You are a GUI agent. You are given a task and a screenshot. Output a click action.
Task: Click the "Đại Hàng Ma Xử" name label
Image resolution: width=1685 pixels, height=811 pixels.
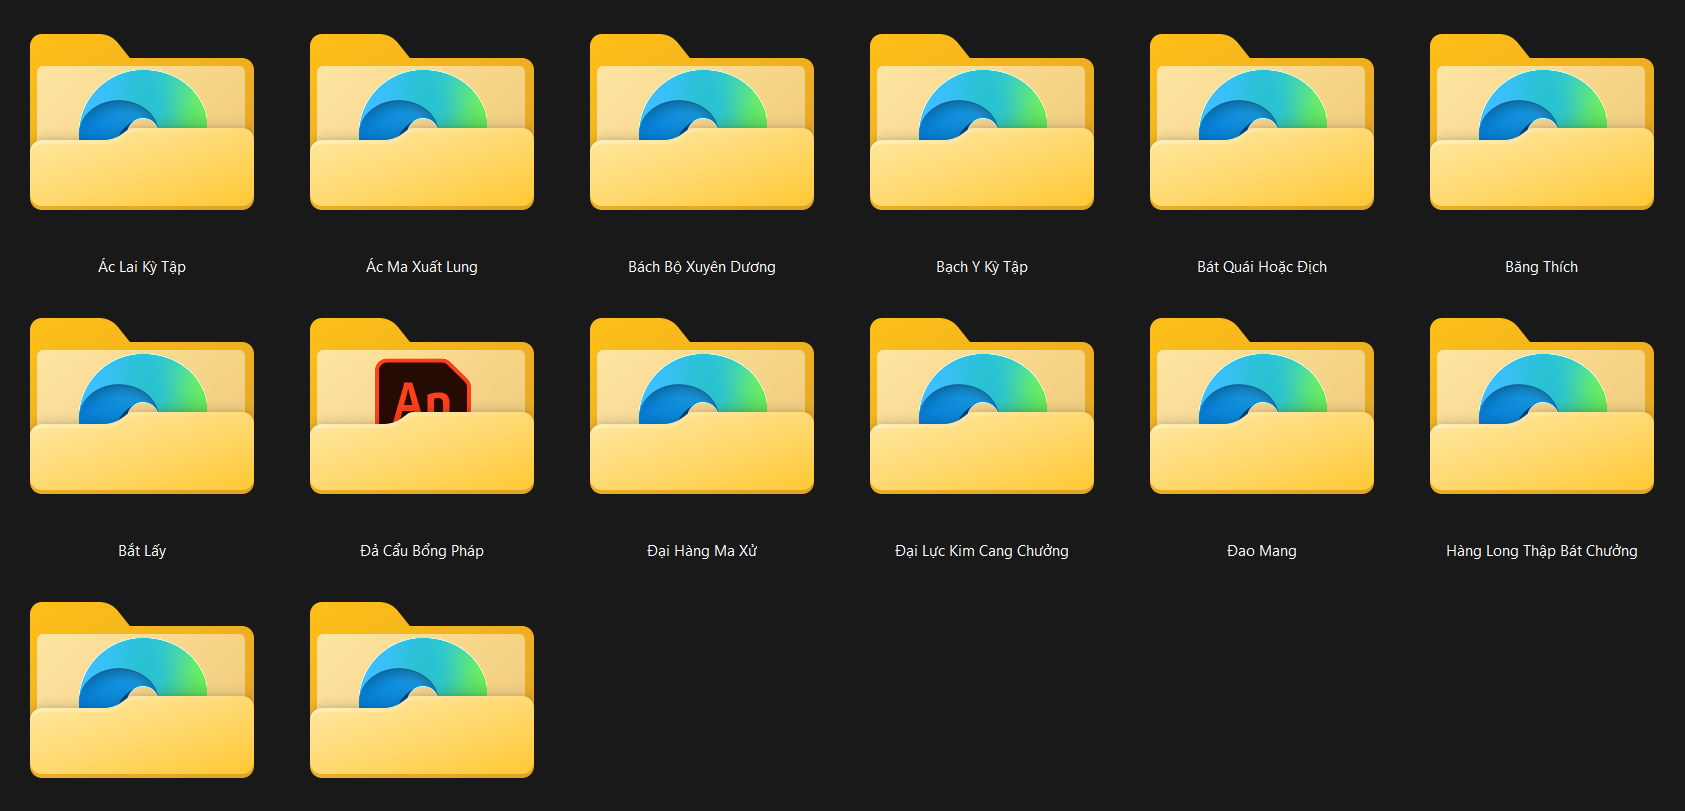pyautogui.click(x=701, y=551)
